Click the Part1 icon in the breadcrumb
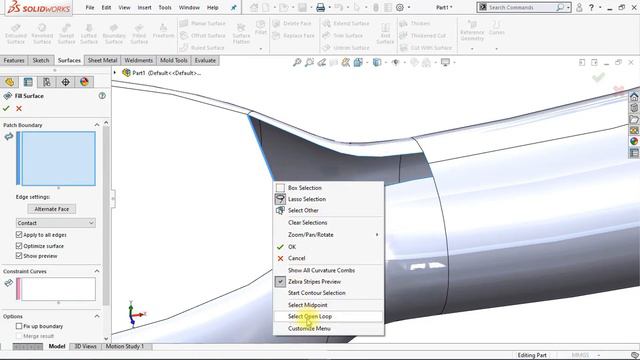Viewport: 640px width, 360px height. click(x=127, y=73)
